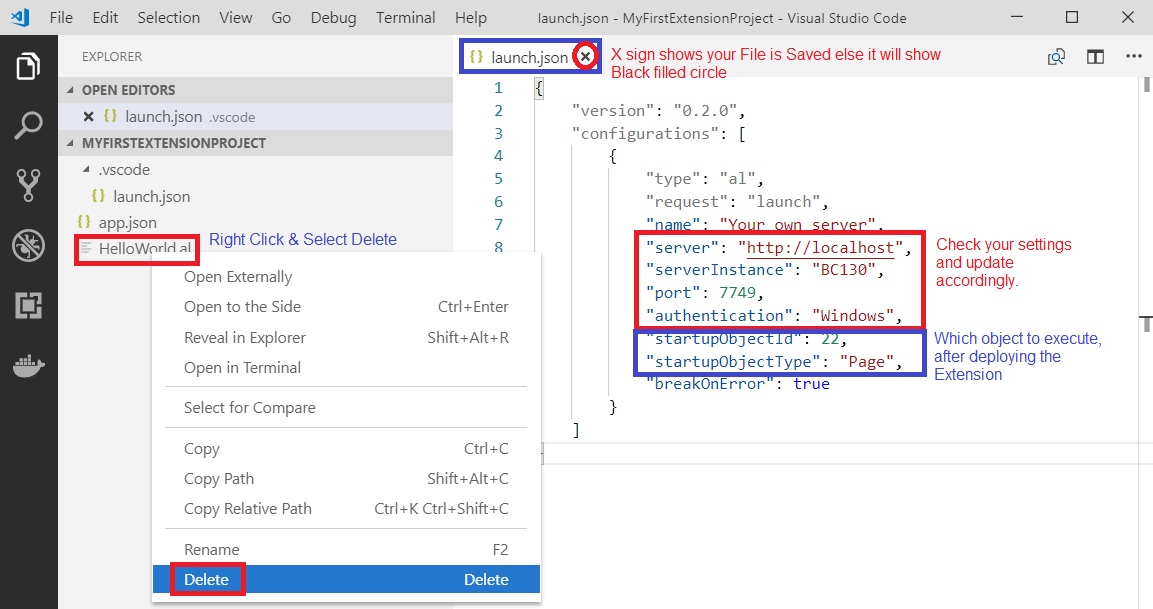Open the Extensions view icon
1153x609 pixels.
[x=28, y=305]
